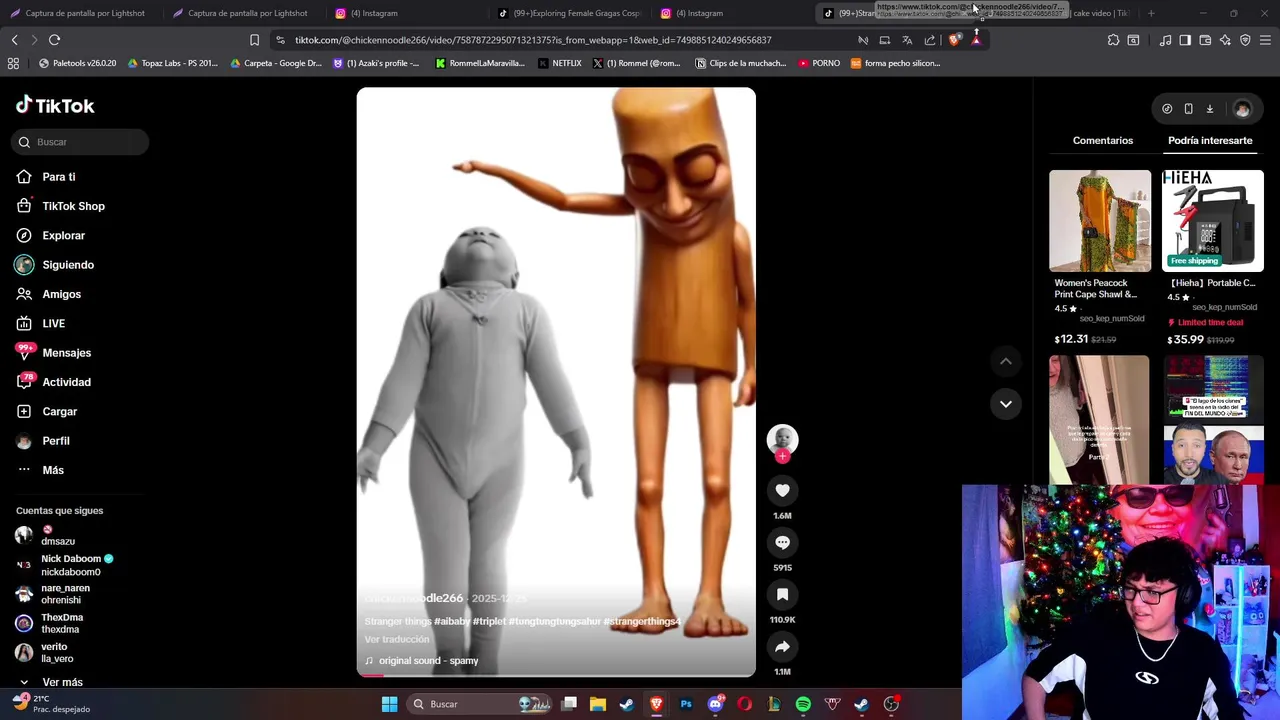Open the TikTok coins icon in top pill
Viewport: 1280px width, 720px height.
[x=1167, y=109]
